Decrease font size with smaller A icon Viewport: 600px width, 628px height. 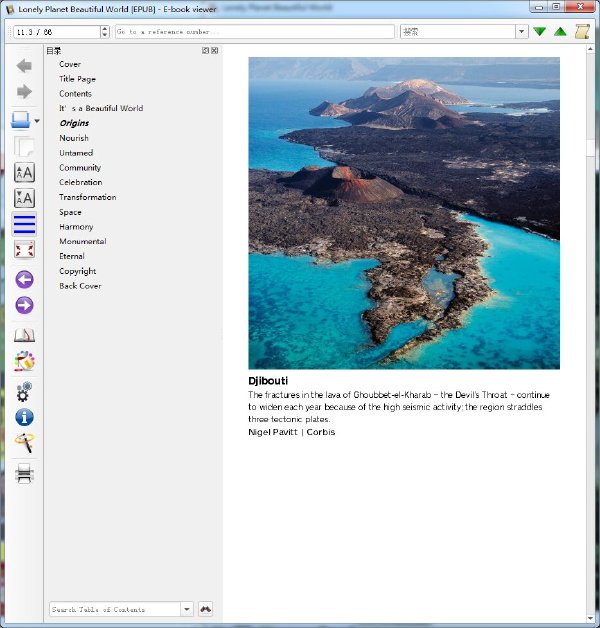[24, 198]
